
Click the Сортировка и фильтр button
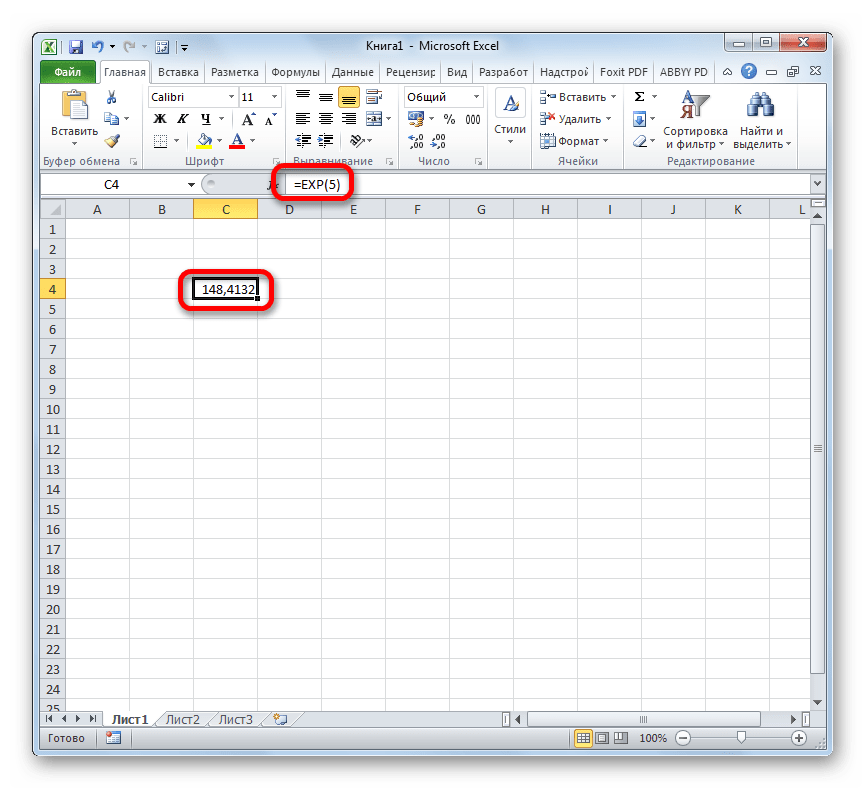695,120
